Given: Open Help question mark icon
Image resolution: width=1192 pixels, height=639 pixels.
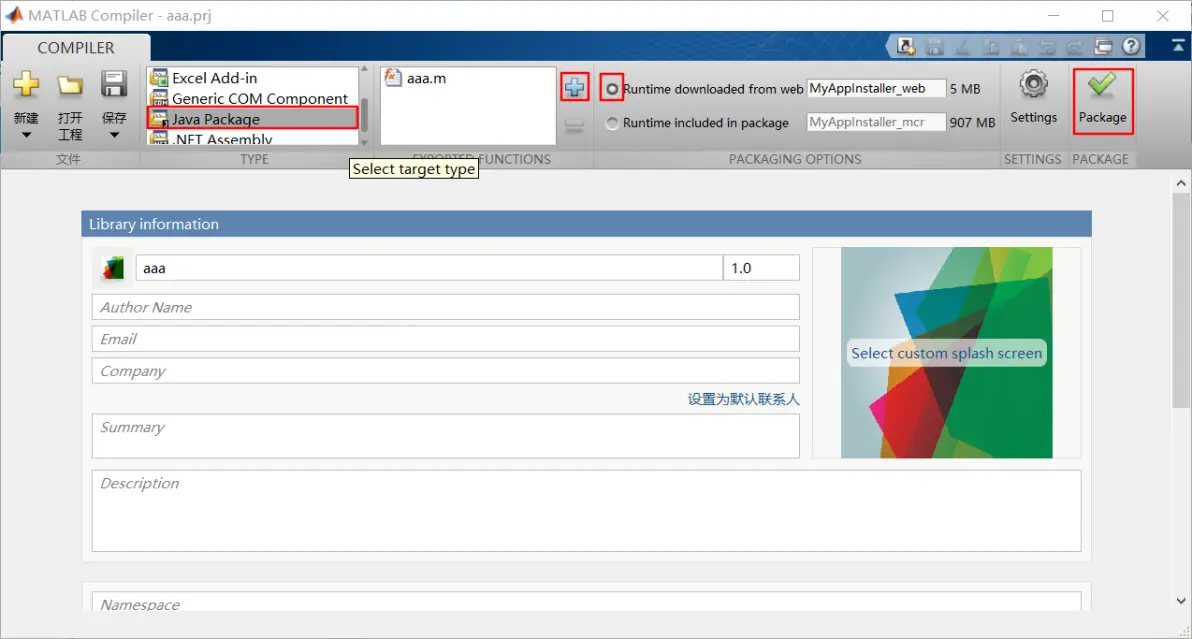Looking at the screenshot, I should [1132, 46].
